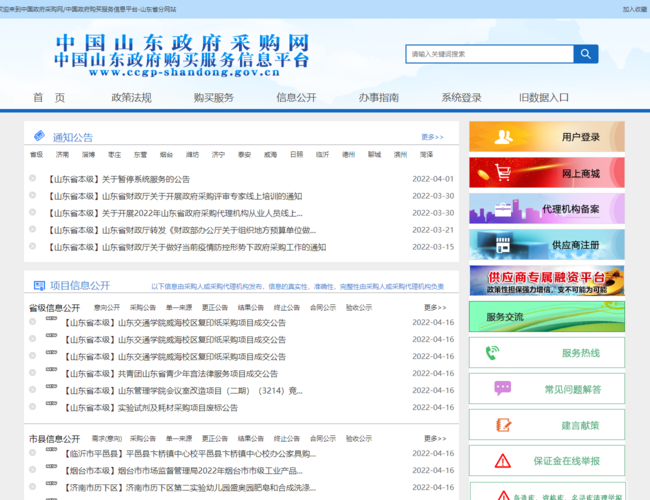The width and height of the screenshot is (650, 500).
Task: Select 结果公告 tab under 省级信息公开
Action: pos(251,307)
